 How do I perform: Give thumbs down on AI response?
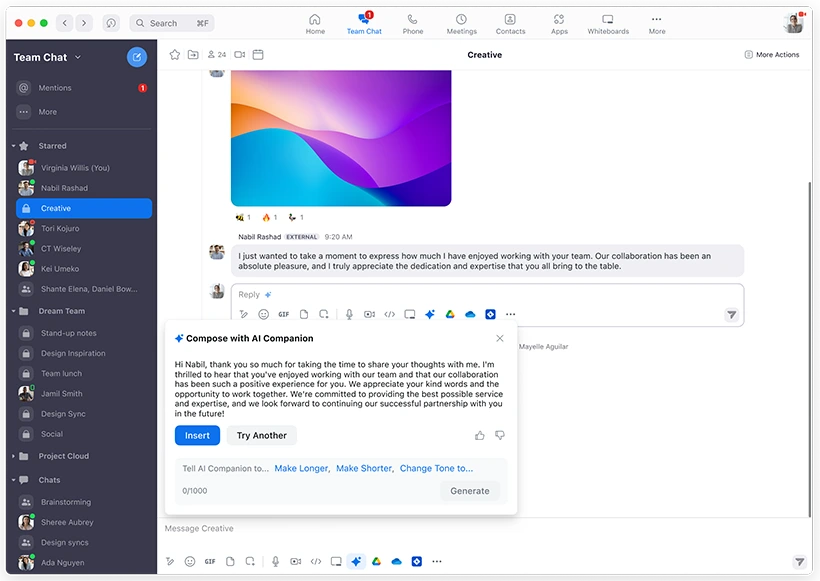500,434
